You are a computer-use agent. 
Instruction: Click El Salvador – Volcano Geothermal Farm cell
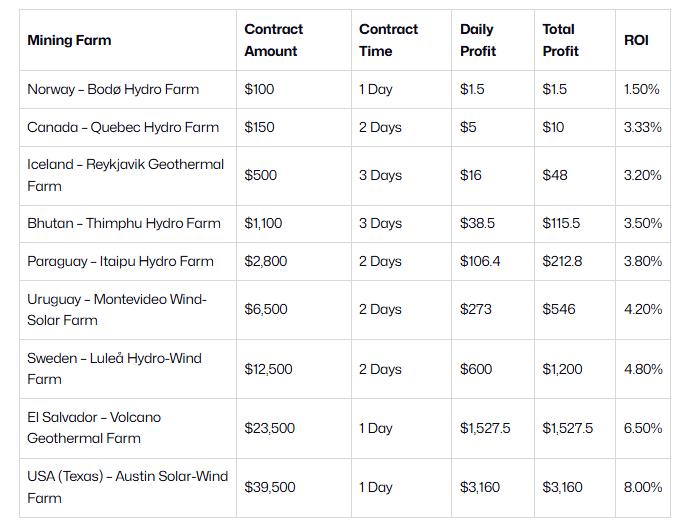click(94, 428)
